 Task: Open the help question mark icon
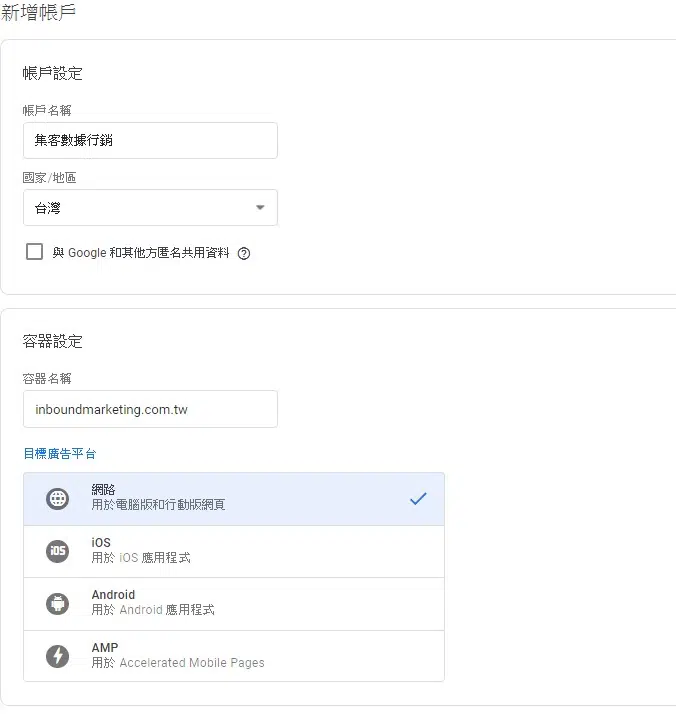(x=244, y=253)
